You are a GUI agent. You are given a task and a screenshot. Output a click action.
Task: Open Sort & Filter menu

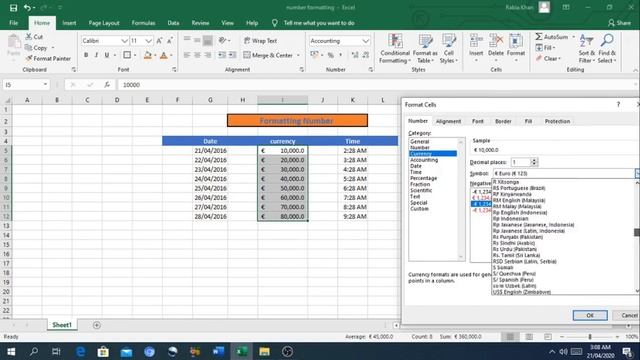coord(587,49)
